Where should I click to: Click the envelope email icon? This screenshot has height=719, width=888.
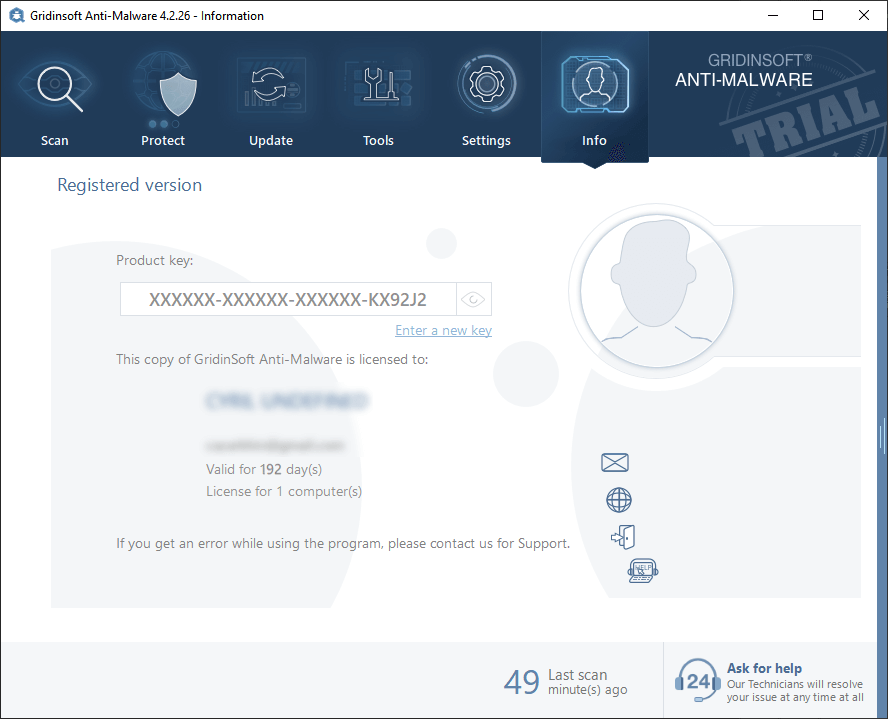coord(615,462)
